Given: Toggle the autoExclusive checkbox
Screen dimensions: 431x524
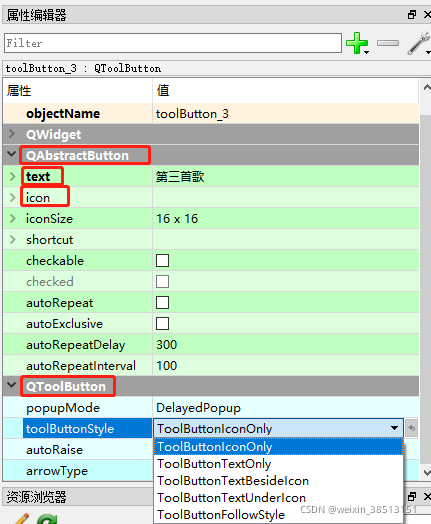Looking at the screenshot, I should click(162, 323).
